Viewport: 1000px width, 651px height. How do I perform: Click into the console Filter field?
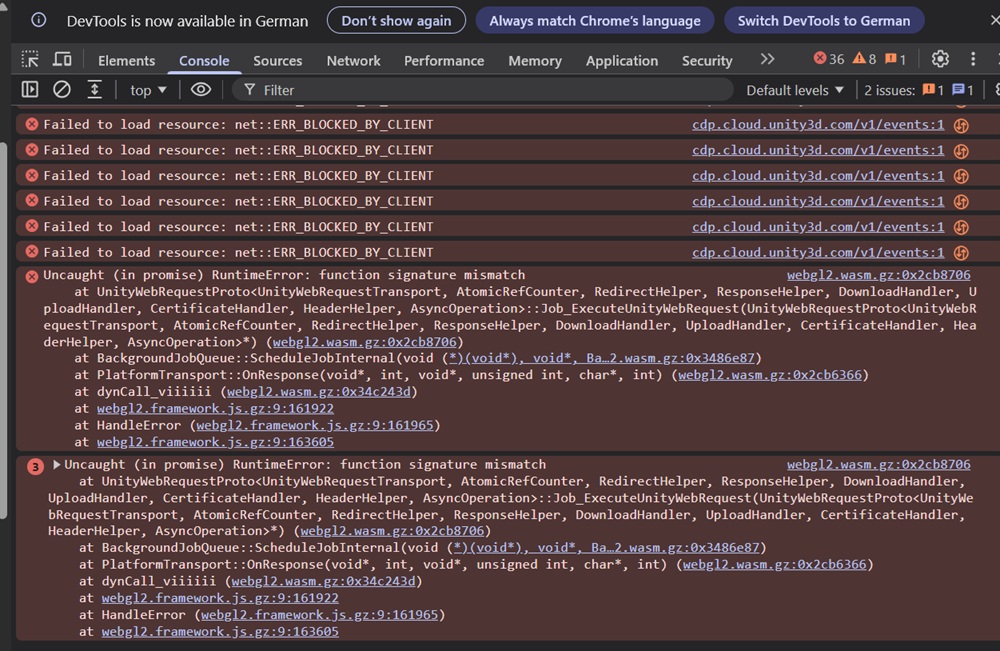pos(483,90)
